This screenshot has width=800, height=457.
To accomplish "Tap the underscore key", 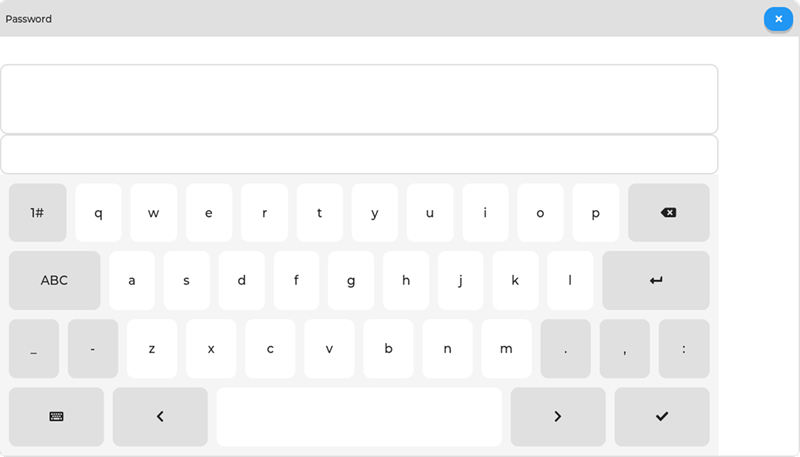I will [34, 348].
